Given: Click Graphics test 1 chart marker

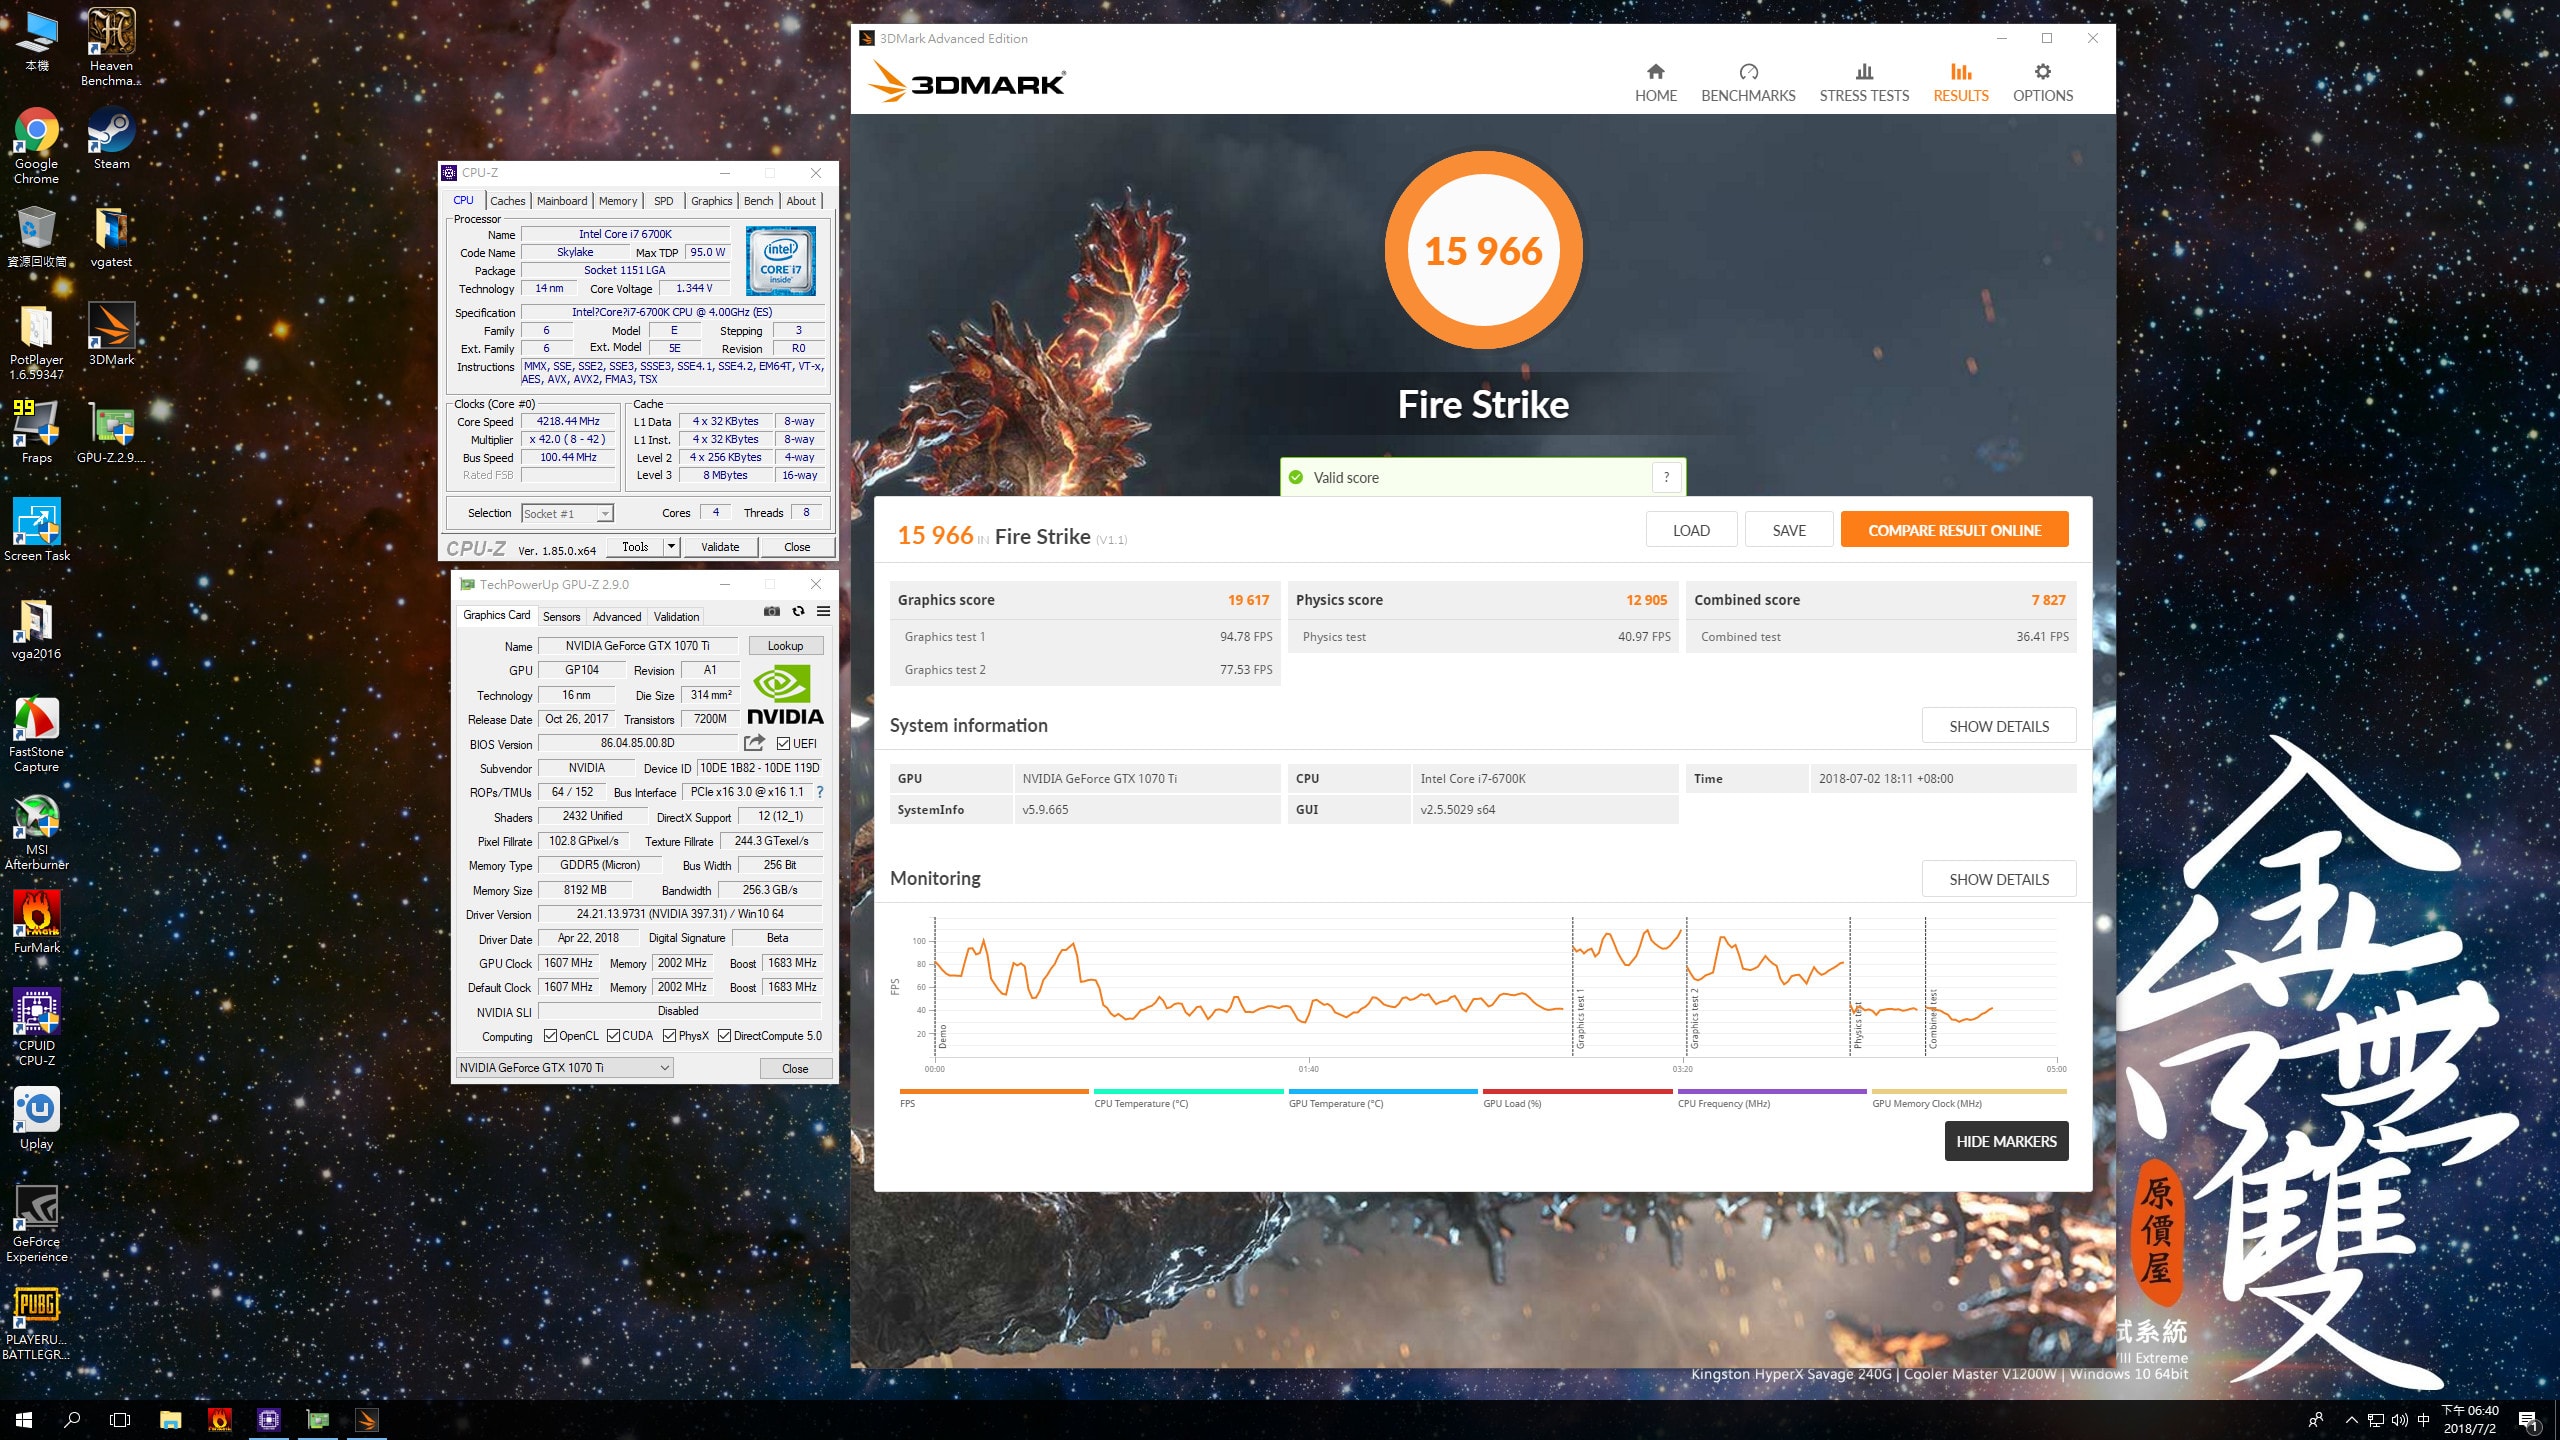Looking at the screenshot, I should click(1580, 1020).
